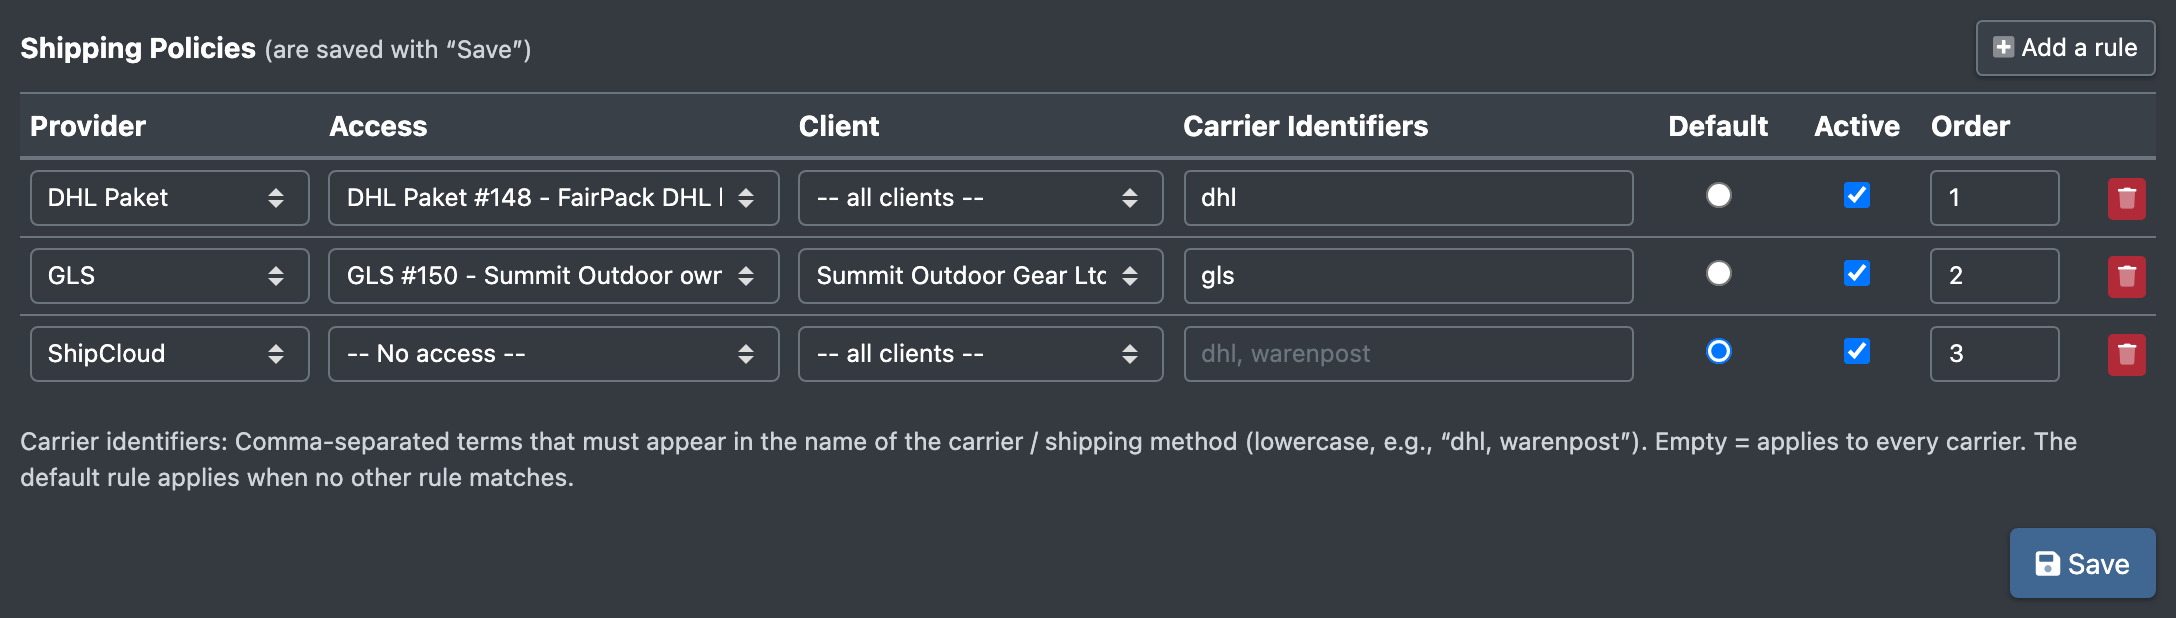This screenshot has height=618, width=2176.
Task: Click the Order column header
Action: 1970,126
